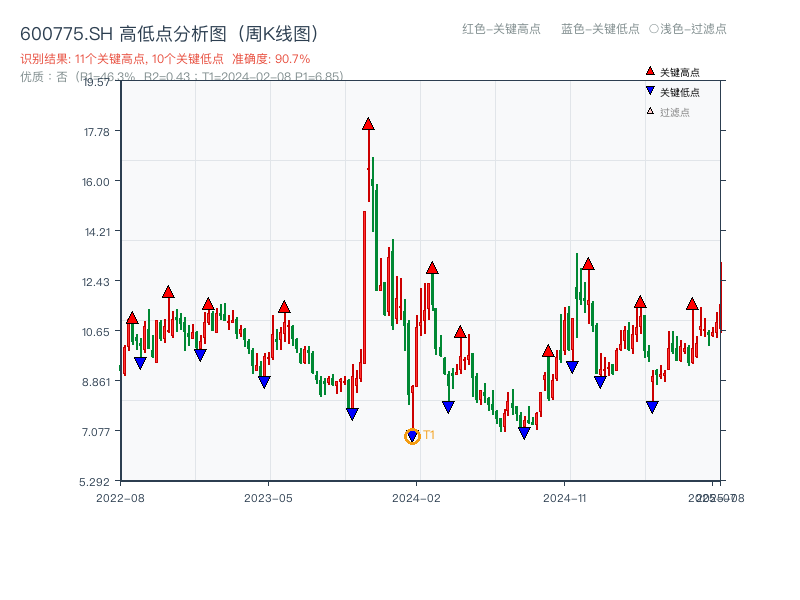This screenshot has height=600, width=800.
Task: Click the red 识别结果 accuracy summary line
Action: 165,59
